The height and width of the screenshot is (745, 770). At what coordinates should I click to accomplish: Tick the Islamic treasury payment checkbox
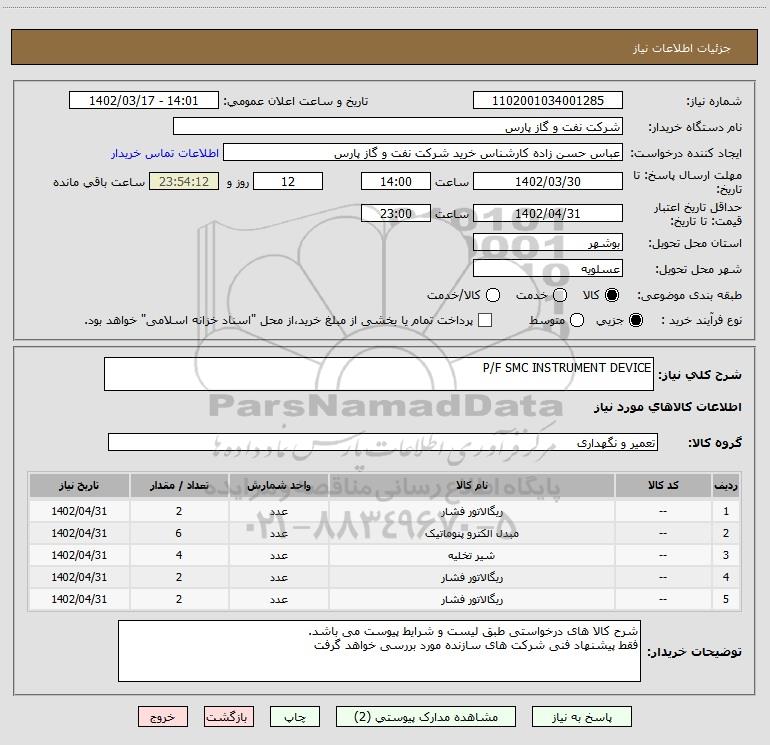(x=485, y=320)
